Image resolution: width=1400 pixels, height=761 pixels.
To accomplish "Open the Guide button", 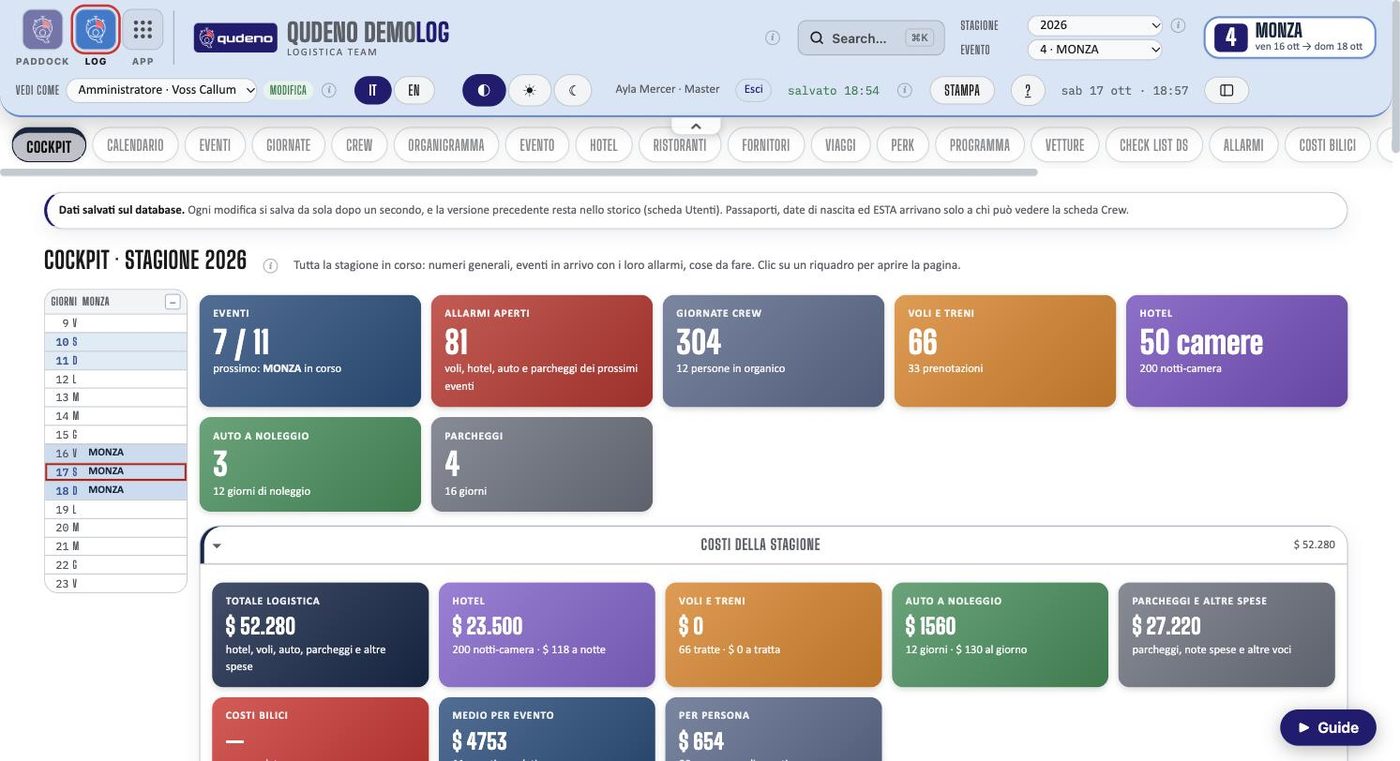I will [1328, 728].
